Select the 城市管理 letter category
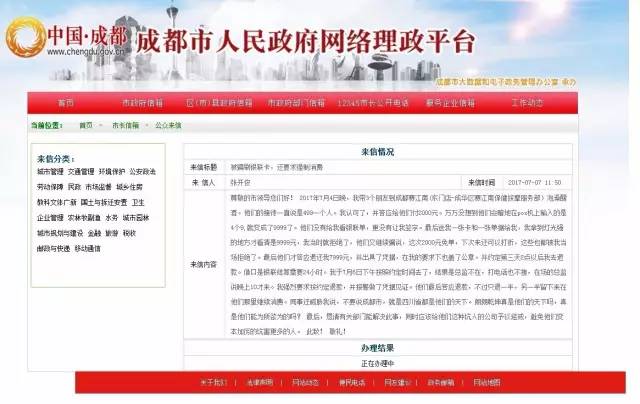 pos(50,172)
